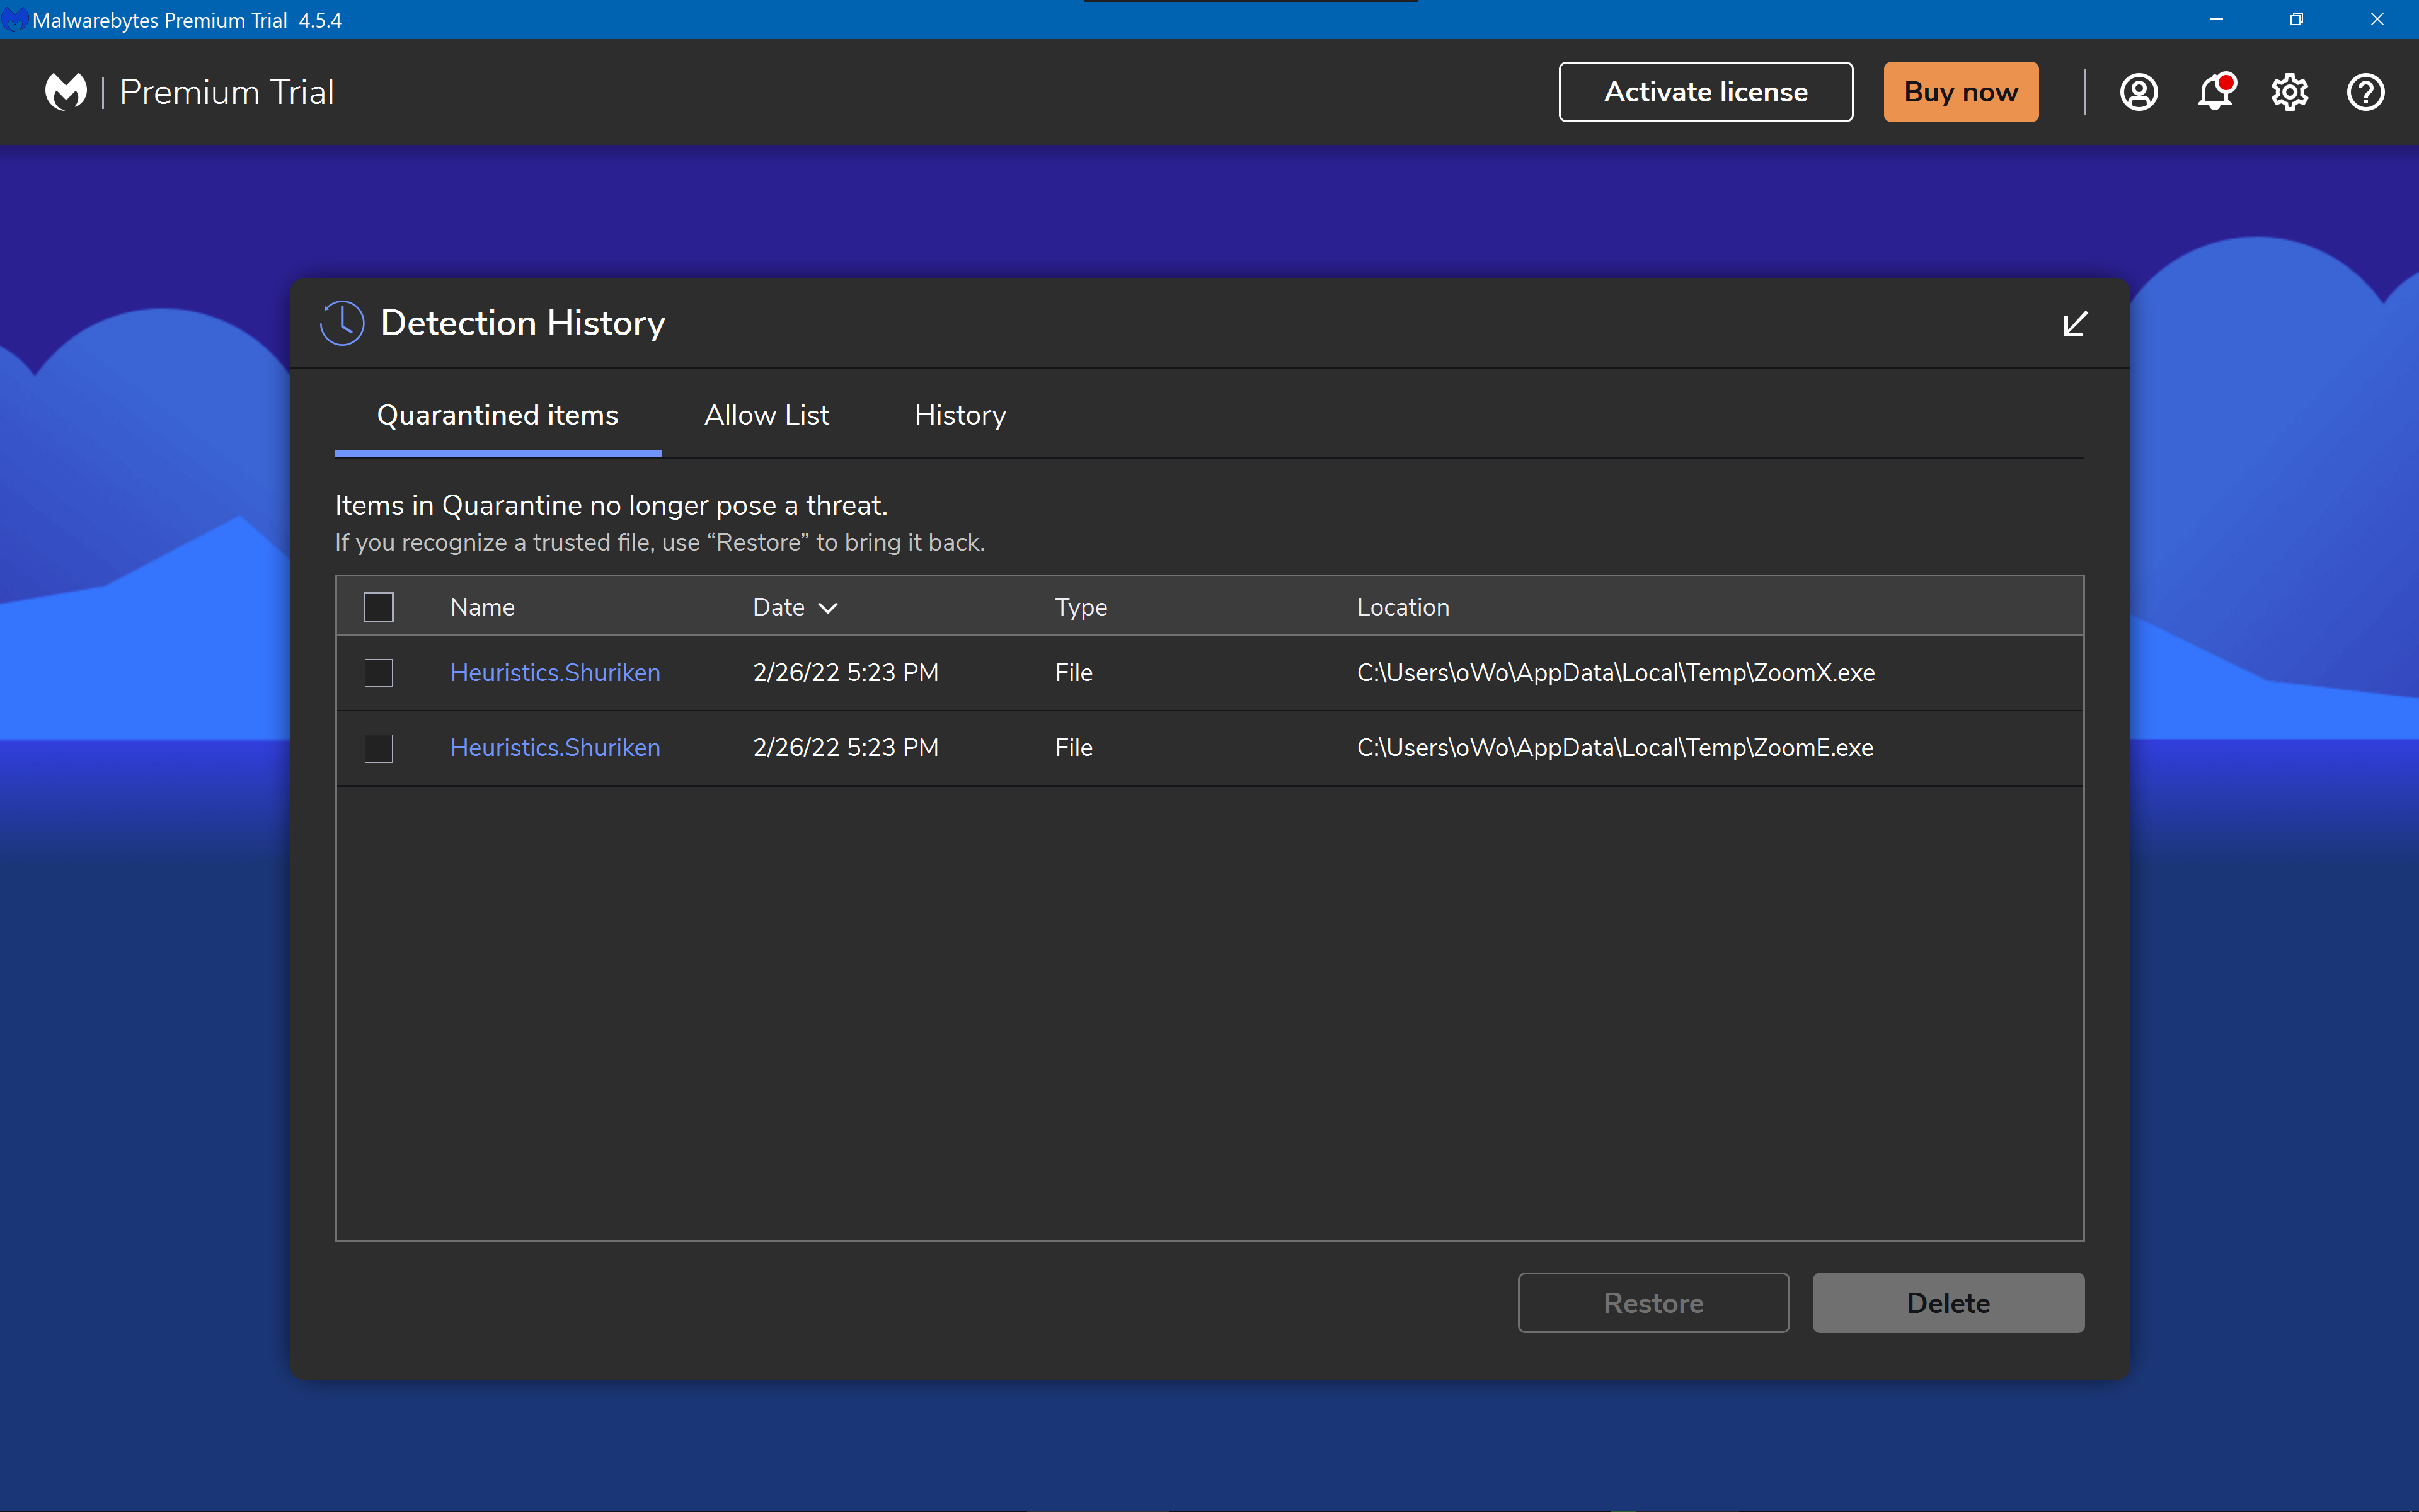Image resolution: width=2419 pixels, height=1512 pixels.
Task: Switch to the Quarantined items tab
Action: click(498, 415)
